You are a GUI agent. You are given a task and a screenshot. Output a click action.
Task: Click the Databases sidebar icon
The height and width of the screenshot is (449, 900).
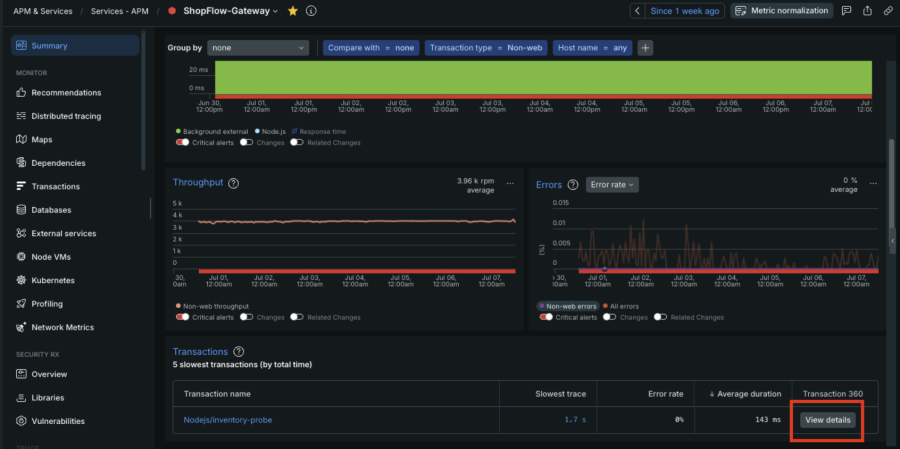click(x=21, y=210)
